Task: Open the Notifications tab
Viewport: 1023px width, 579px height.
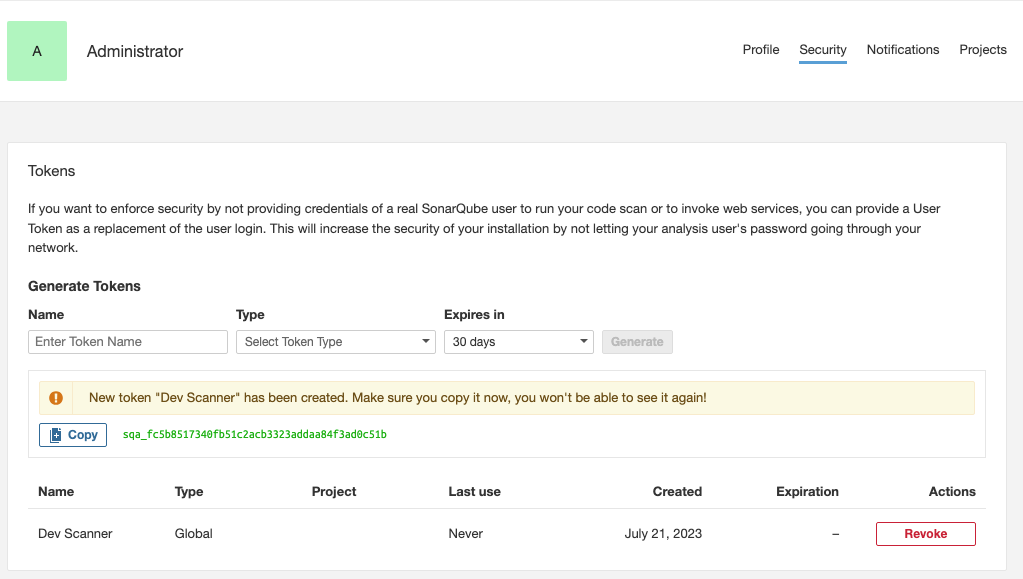Action: click(902, 50)
